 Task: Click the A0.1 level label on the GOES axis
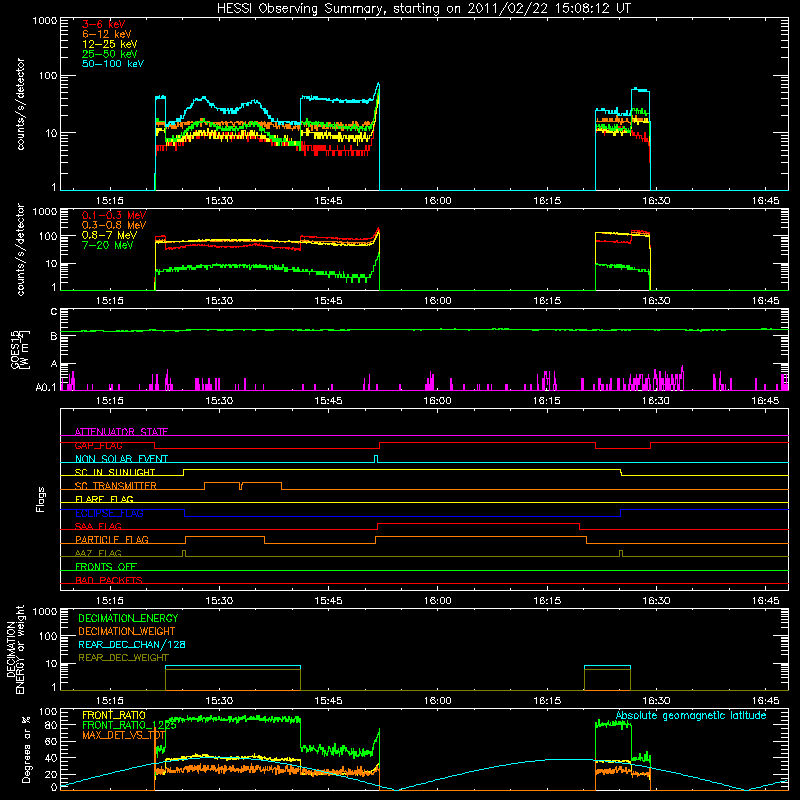click(x=46, y=387)
